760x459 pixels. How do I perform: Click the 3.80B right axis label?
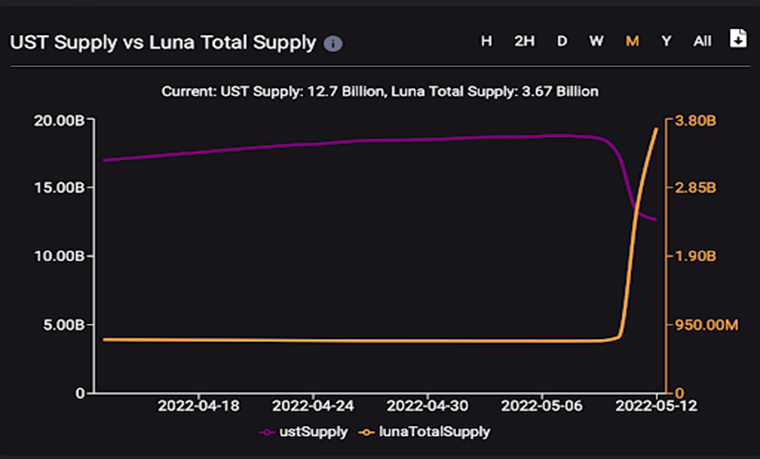click(x=695, y=121)
